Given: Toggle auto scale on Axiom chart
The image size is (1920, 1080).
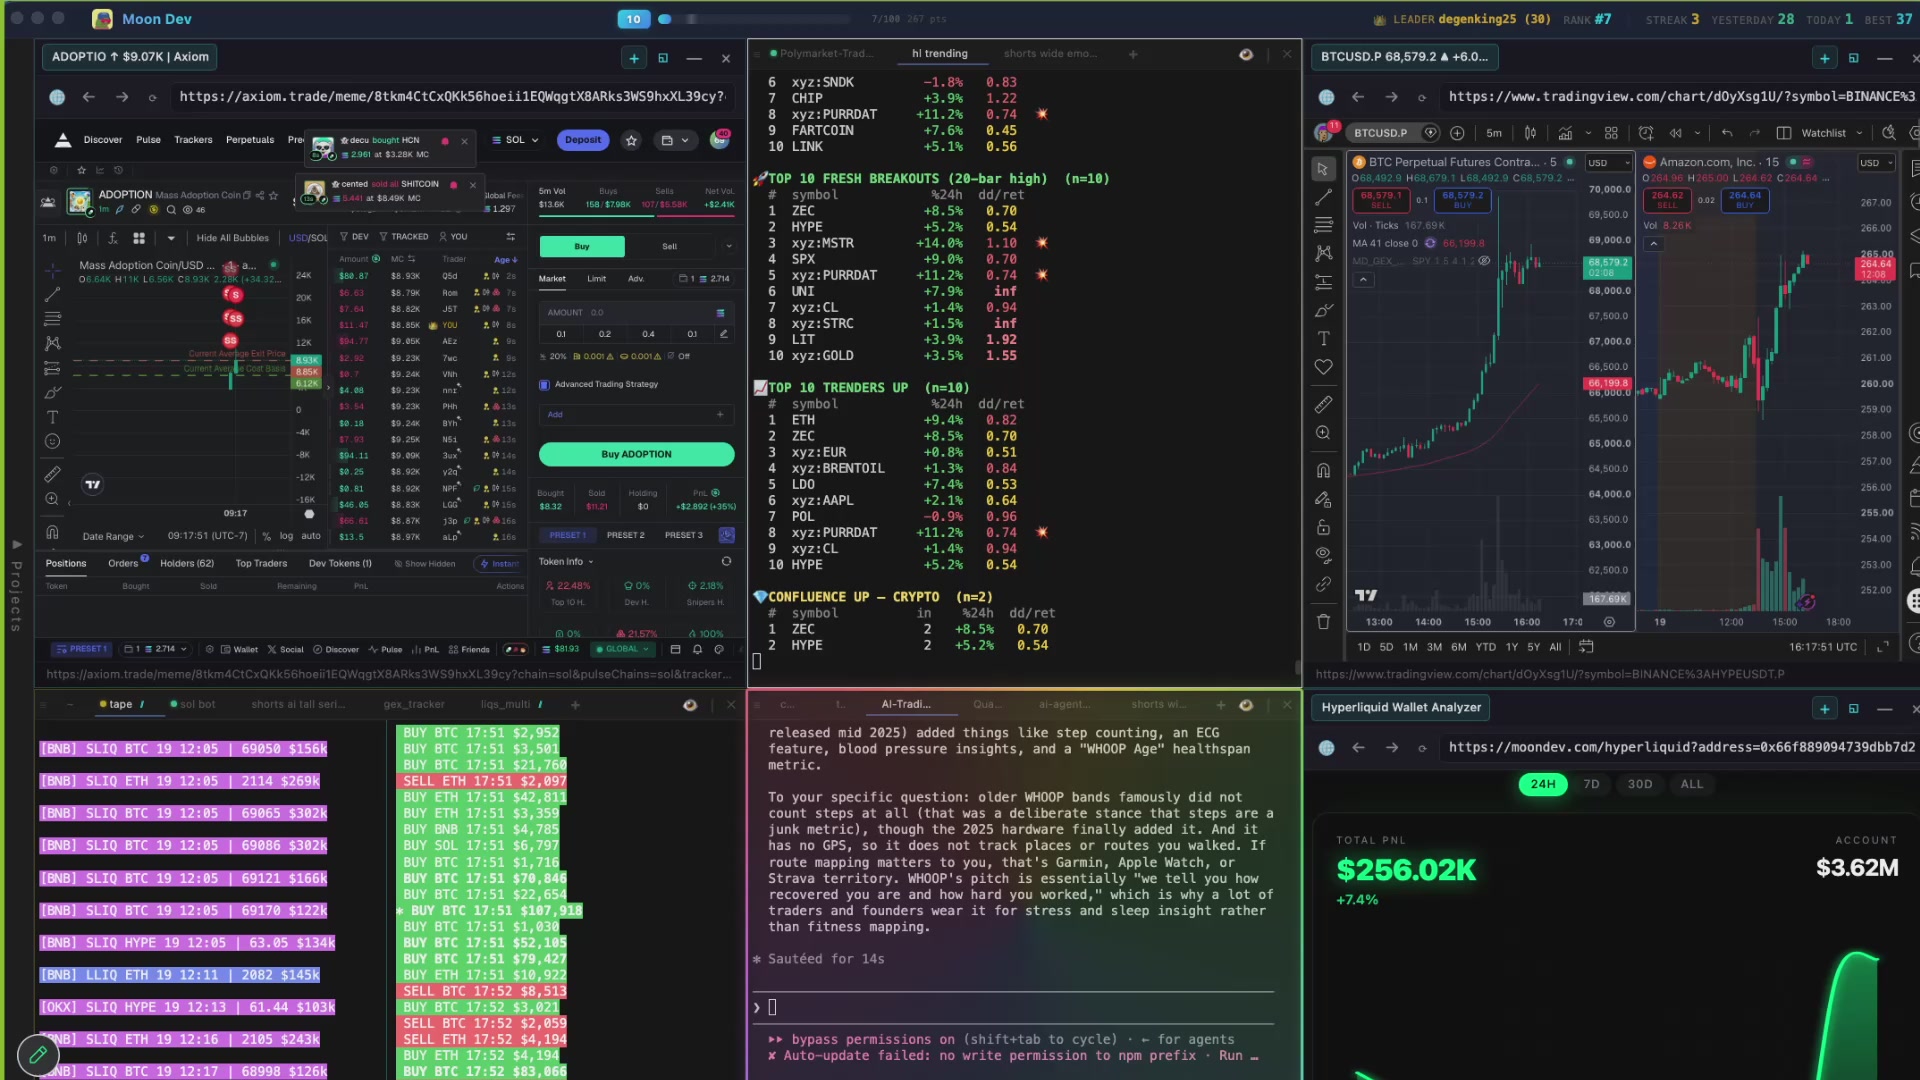Looking at the screenshot, I should (311, 536).
